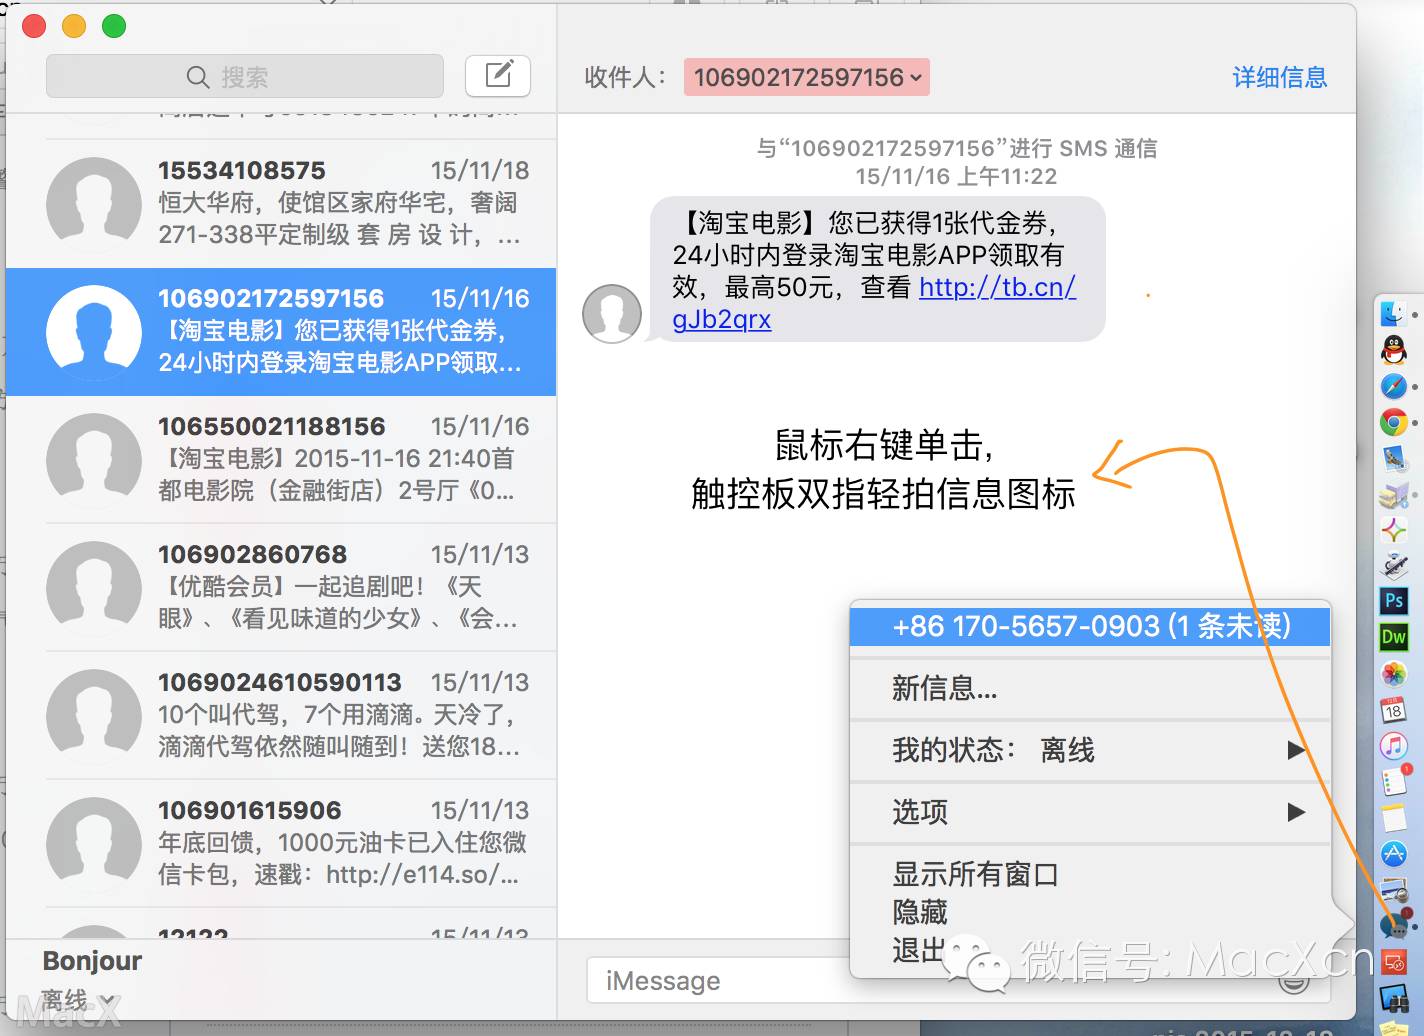This screenshot has height=1036, width=1424.
Task: Open iTunes from the dock
Action: pyautogui.click(x=1393, y=745)
